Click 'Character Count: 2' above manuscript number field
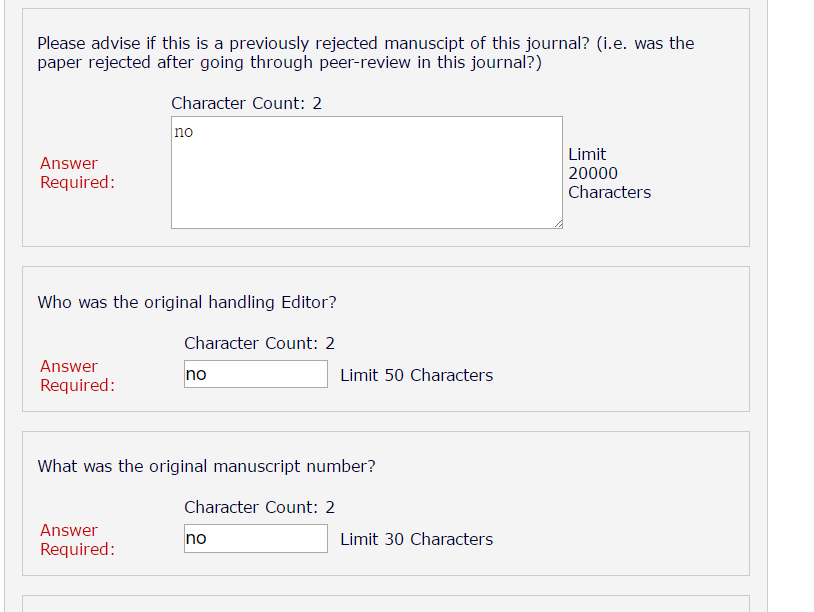Image resolution: width=814 pixels, height=612 pixels. pyautogui.click(x=259, y=507)
